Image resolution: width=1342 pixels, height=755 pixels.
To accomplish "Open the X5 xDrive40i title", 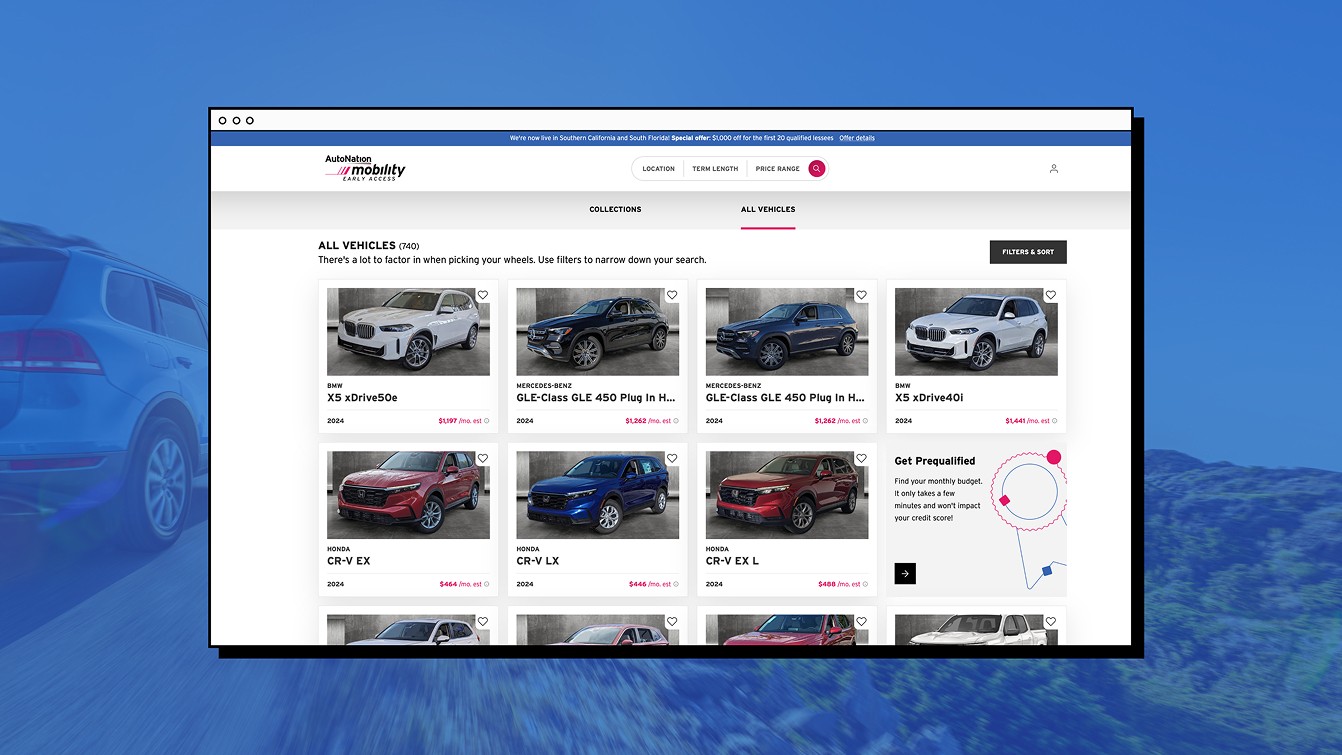I will 929,398.
